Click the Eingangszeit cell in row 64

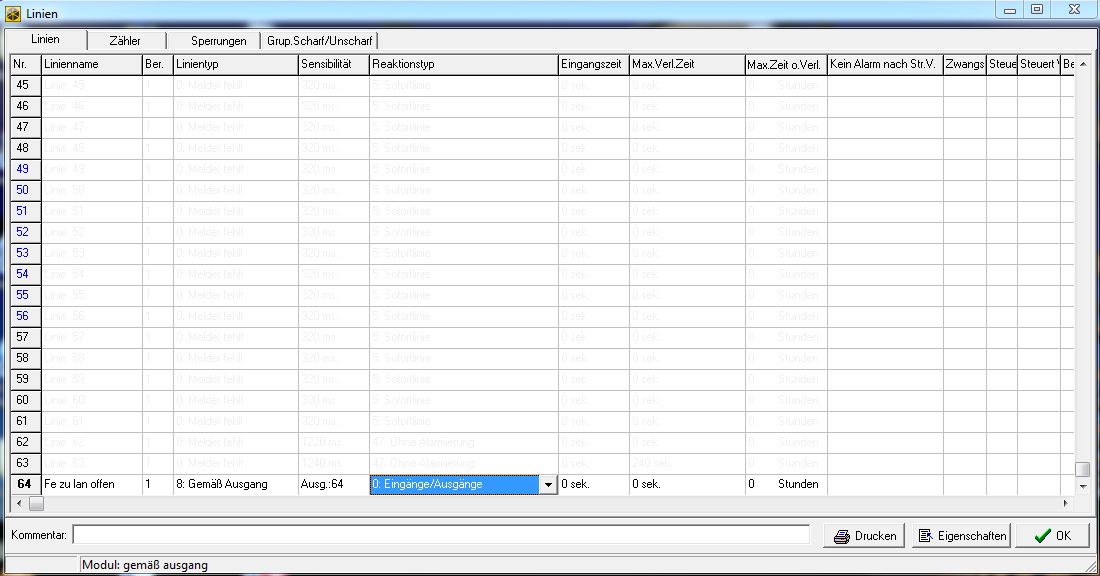pos(593,484)
